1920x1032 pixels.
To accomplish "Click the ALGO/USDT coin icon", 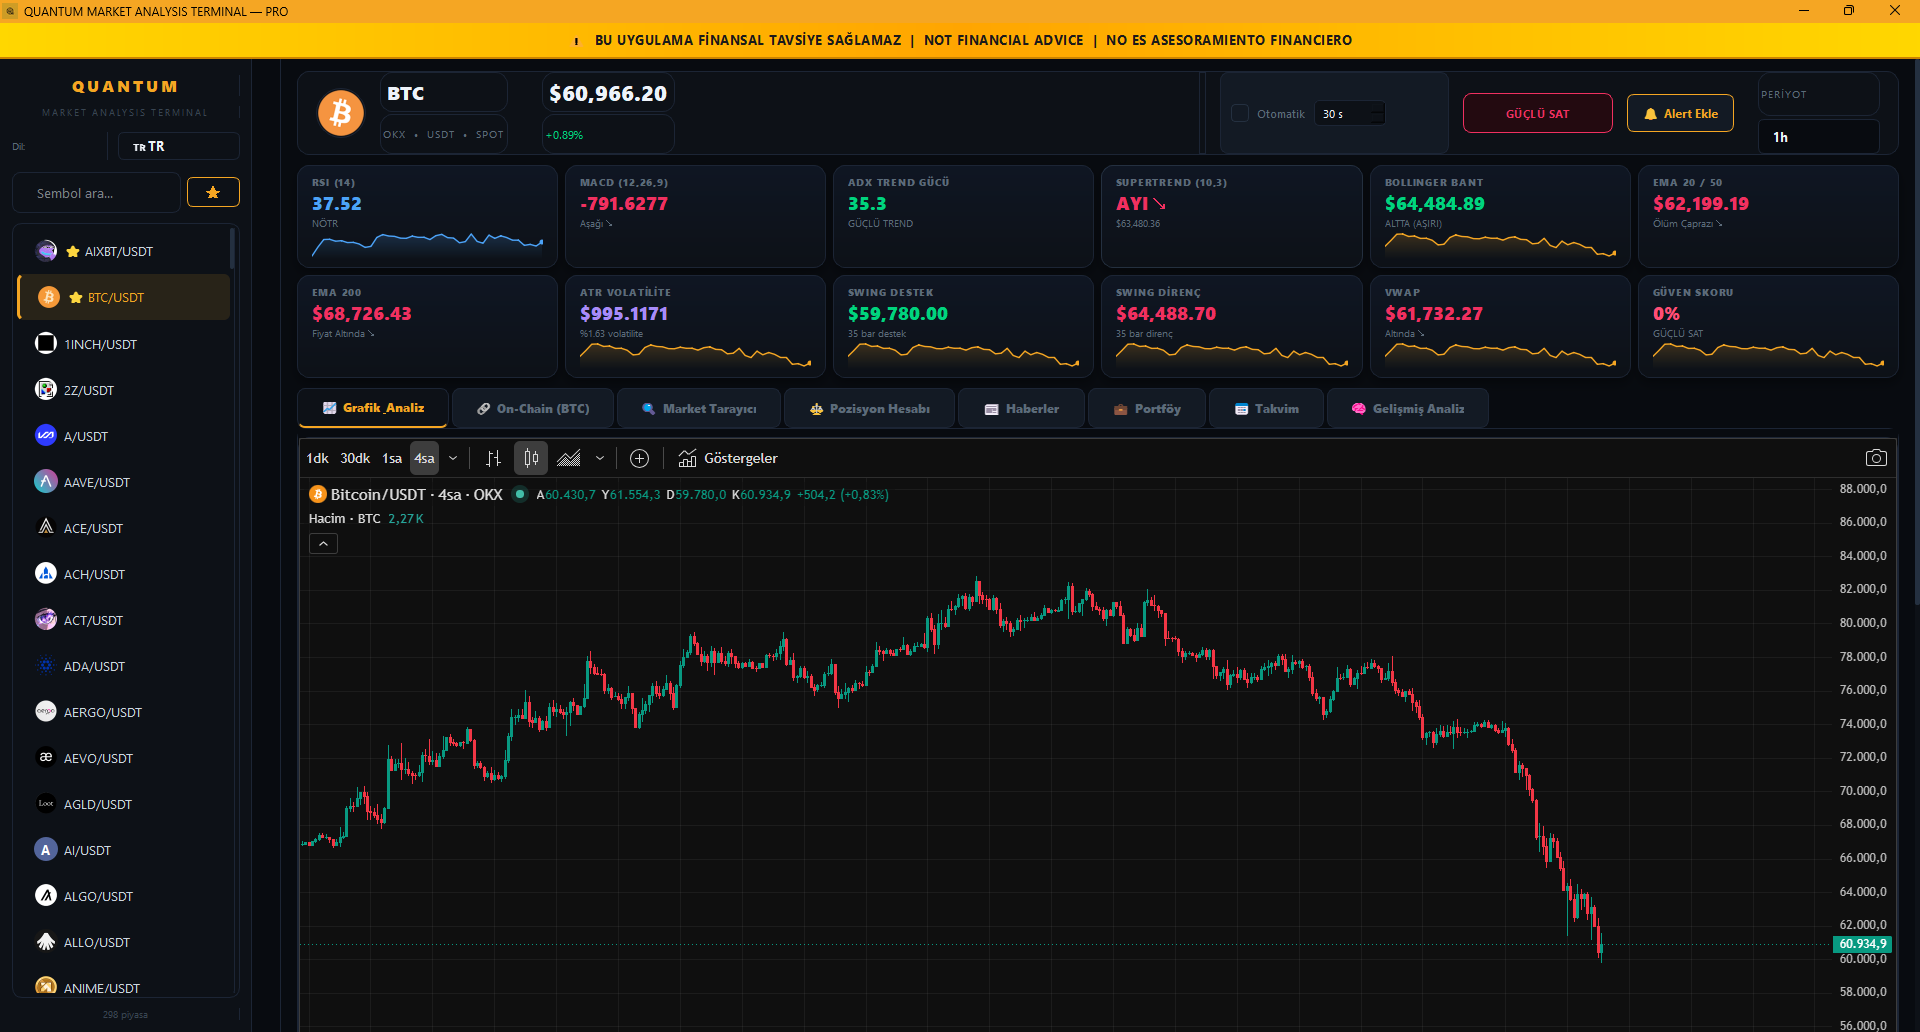I will [46, 896].
